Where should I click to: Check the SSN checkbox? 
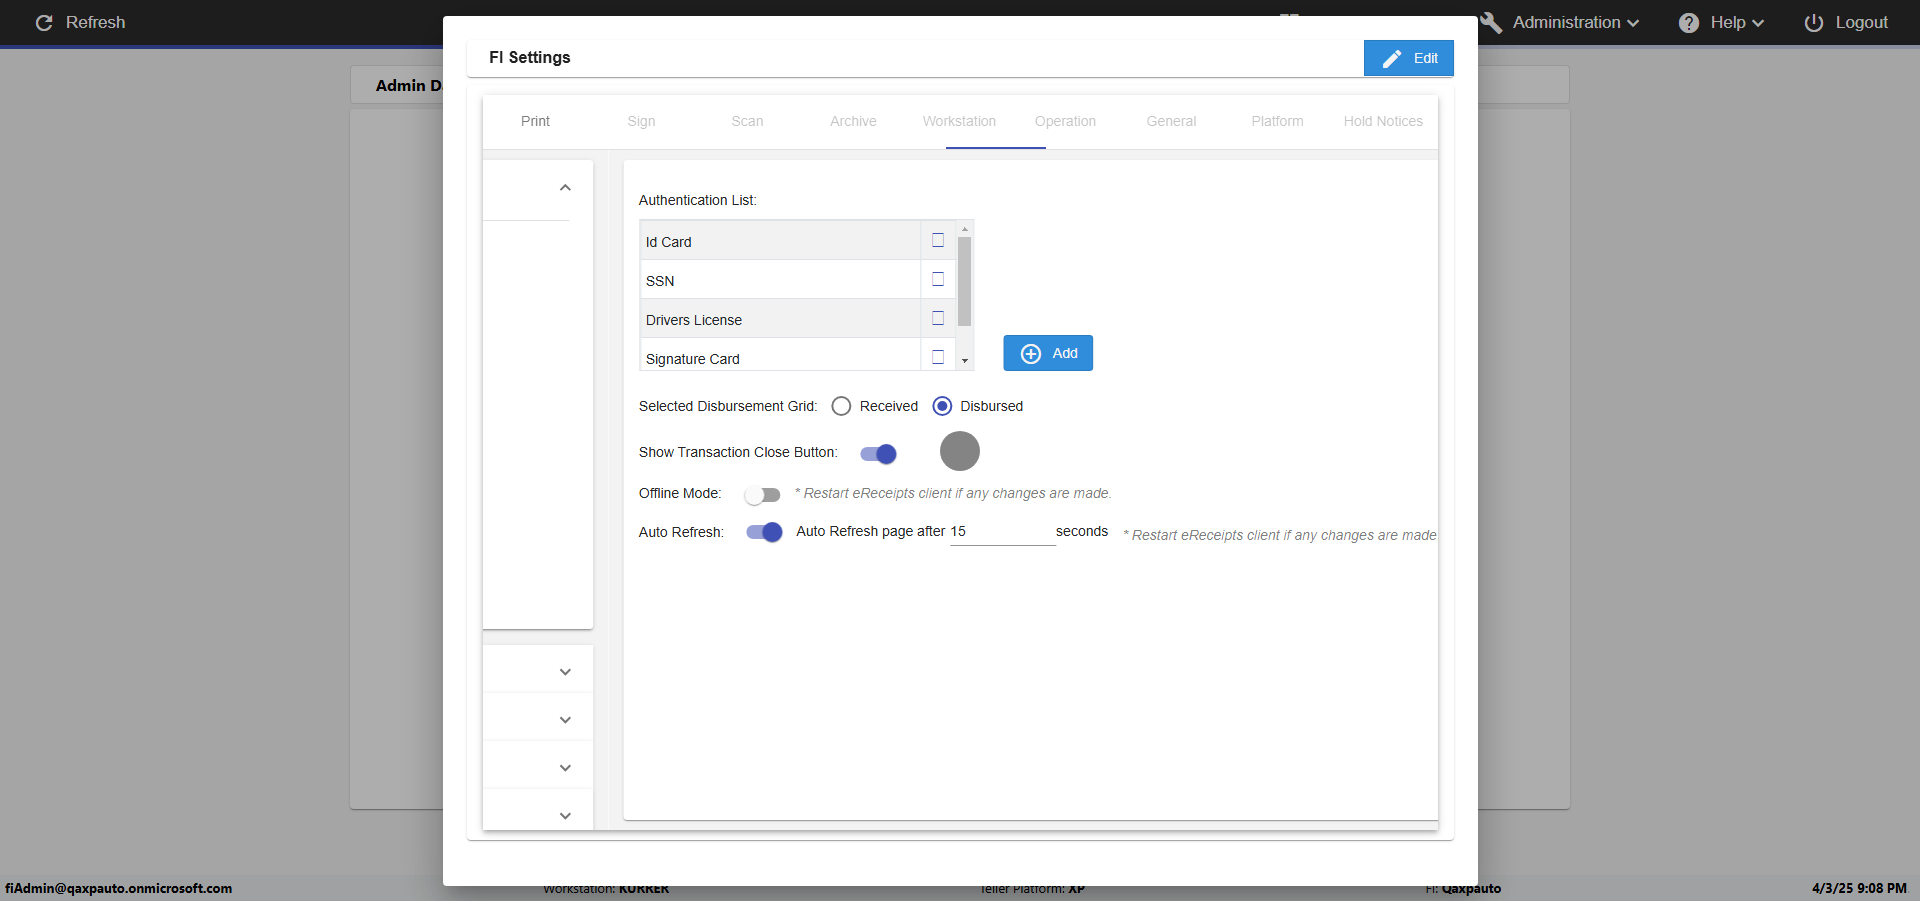[x=938, y=279]
